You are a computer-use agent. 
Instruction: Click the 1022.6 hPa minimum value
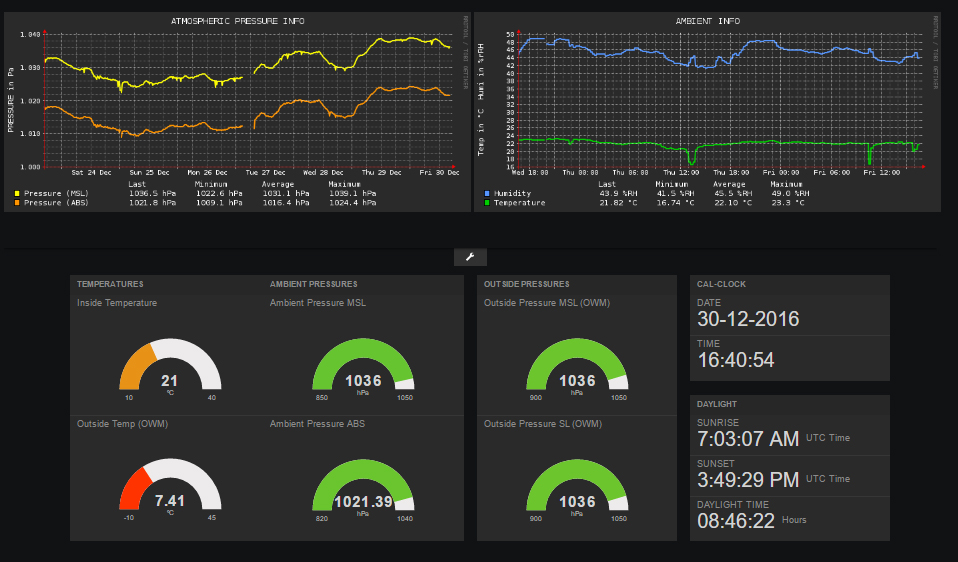[219, 194]
